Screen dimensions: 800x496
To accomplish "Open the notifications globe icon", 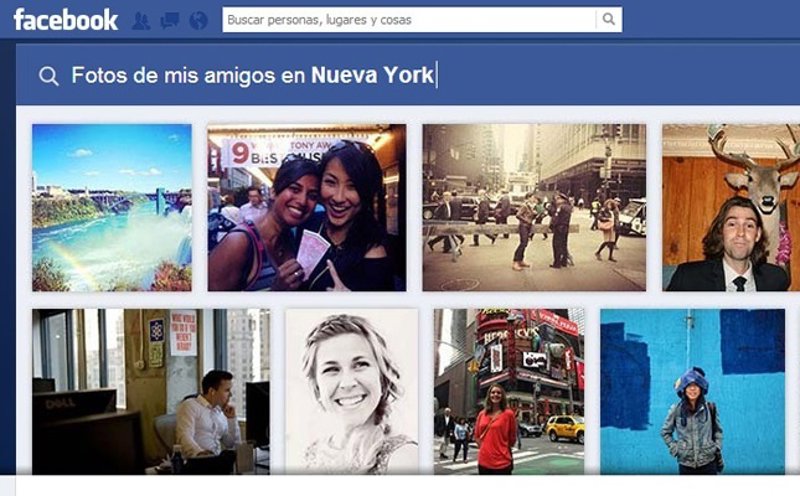I will point(198,20).
